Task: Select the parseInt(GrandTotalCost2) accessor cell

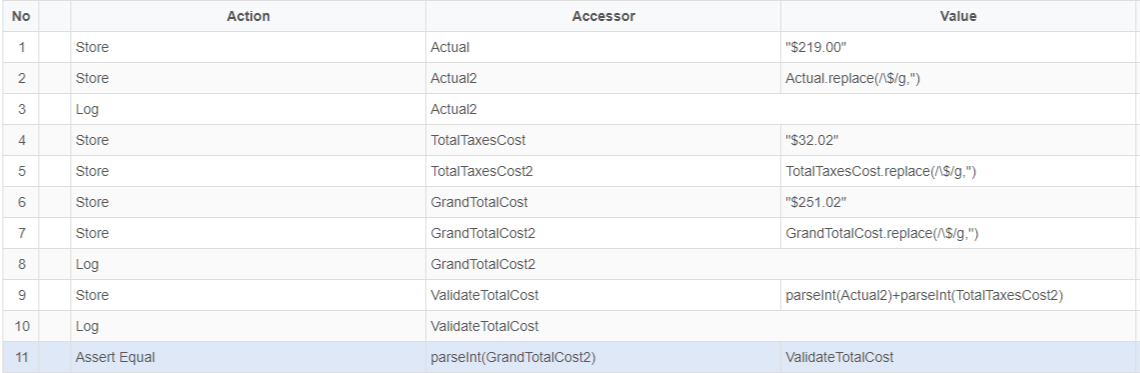Action: click(603, 357)
